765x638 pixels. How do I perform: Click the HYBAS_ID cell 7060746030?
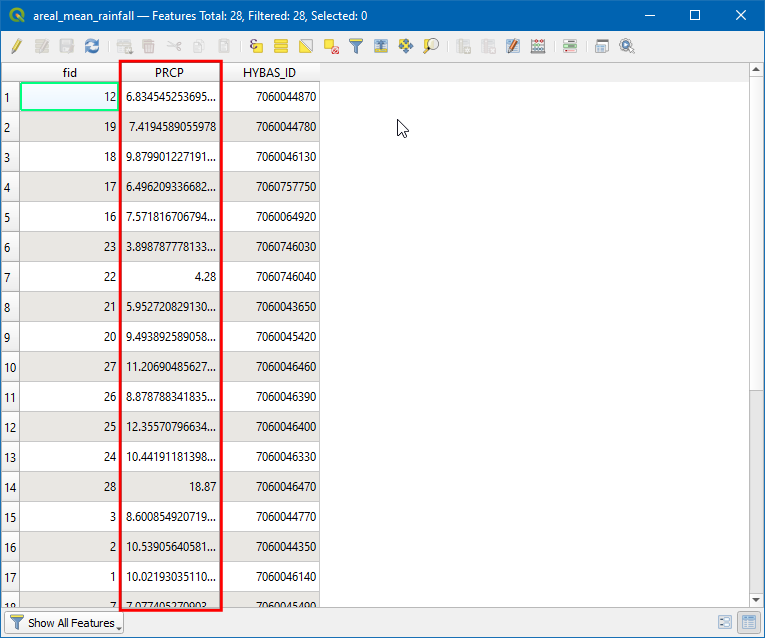coord(270,247)
